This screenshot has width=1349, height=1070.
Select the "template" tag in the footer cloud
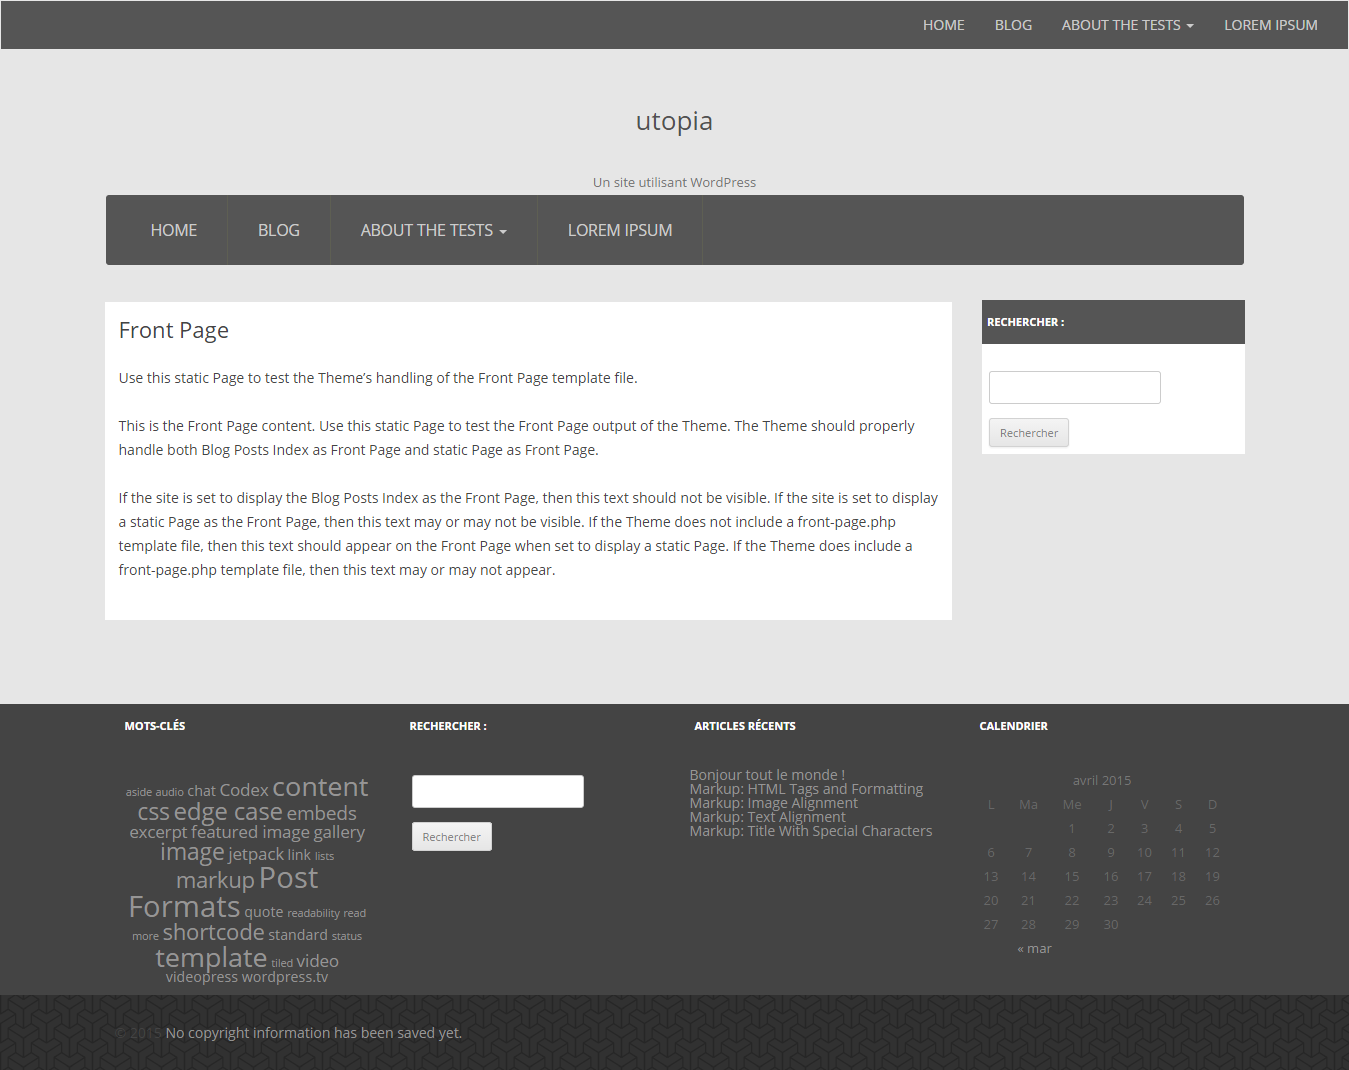[x=210, y=958]
